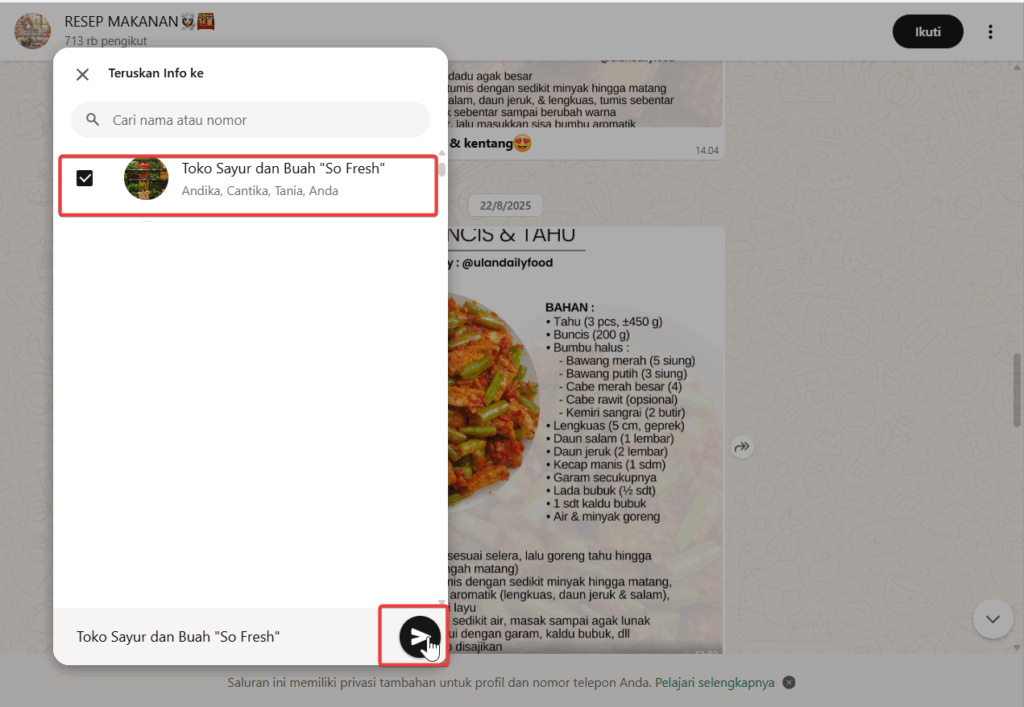The height and width of the screenshot is (707, 1024).
Task: Uncheck the Toko Sayur dan Buah checkbox
Action: tap(85, 178)
